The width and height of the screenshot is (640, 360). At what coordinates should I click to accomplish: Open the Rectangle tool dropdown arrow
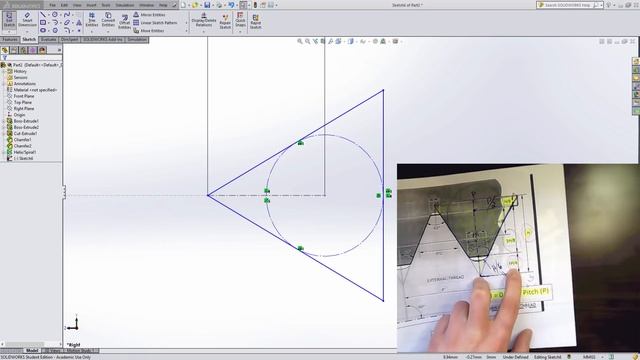[x=48, y=22]
